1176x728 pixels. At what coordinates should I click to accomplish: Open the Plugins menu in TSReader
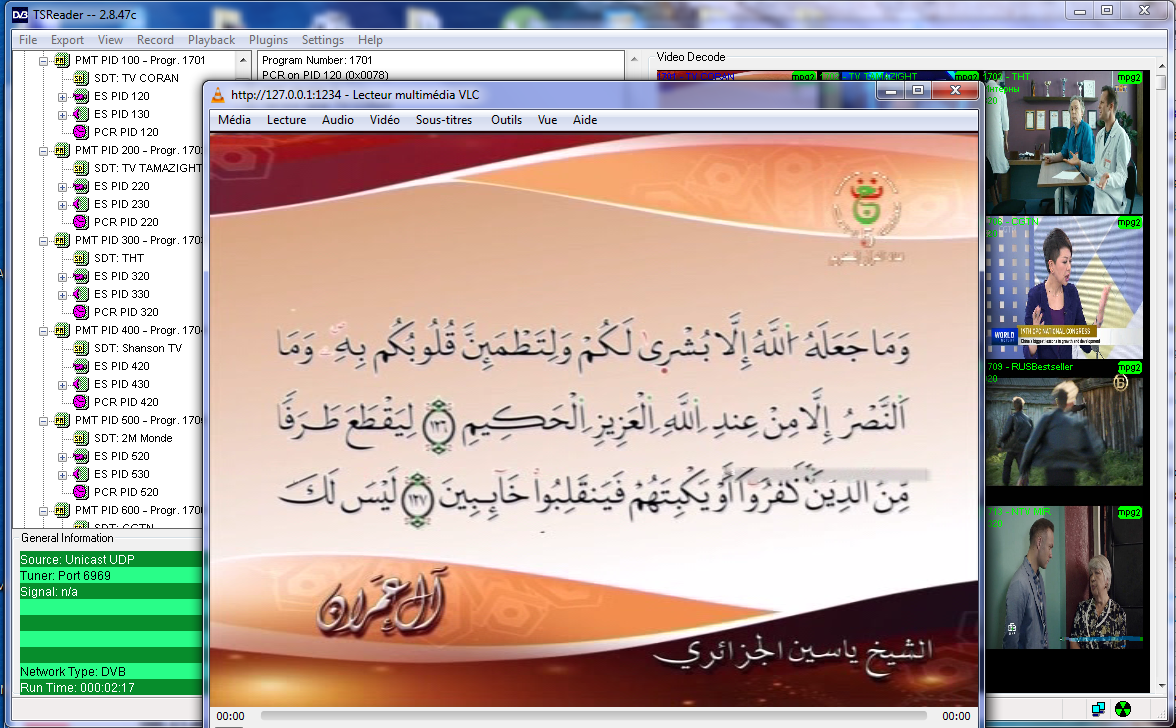(x=268, y=40)
